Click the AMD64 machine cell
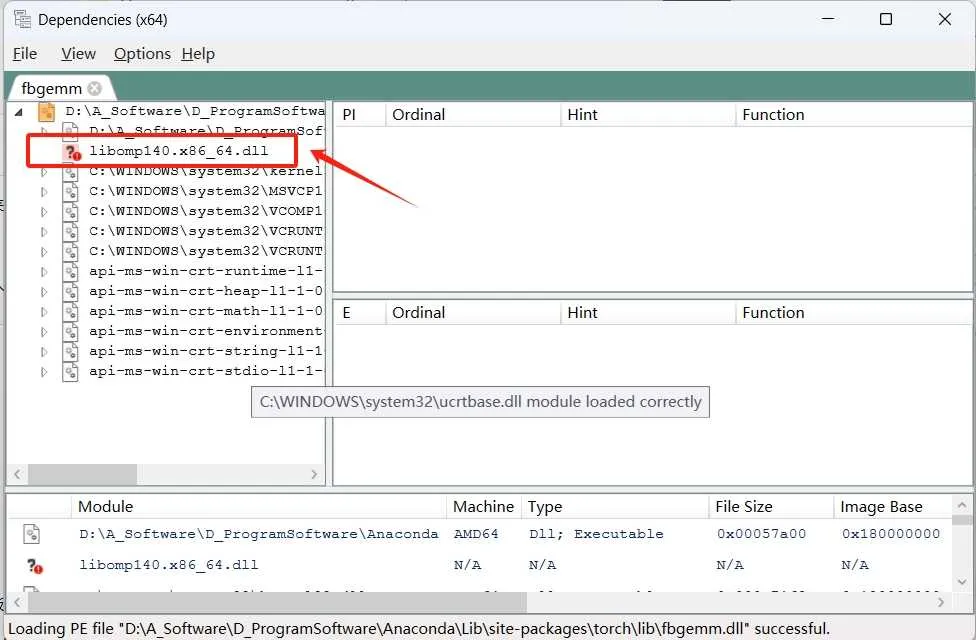976x640 pixels. click(476, 534)
